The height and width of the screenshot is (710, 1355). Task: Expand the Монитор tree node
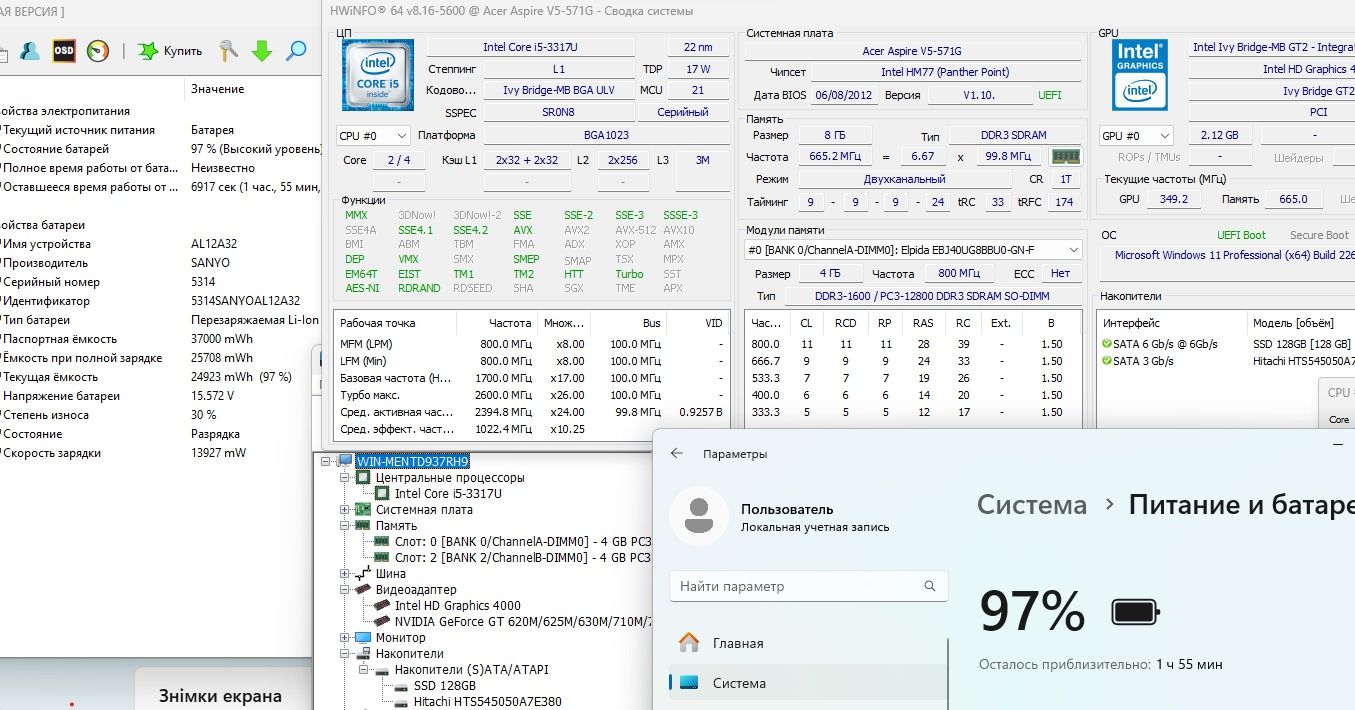[x=346, y=637]
